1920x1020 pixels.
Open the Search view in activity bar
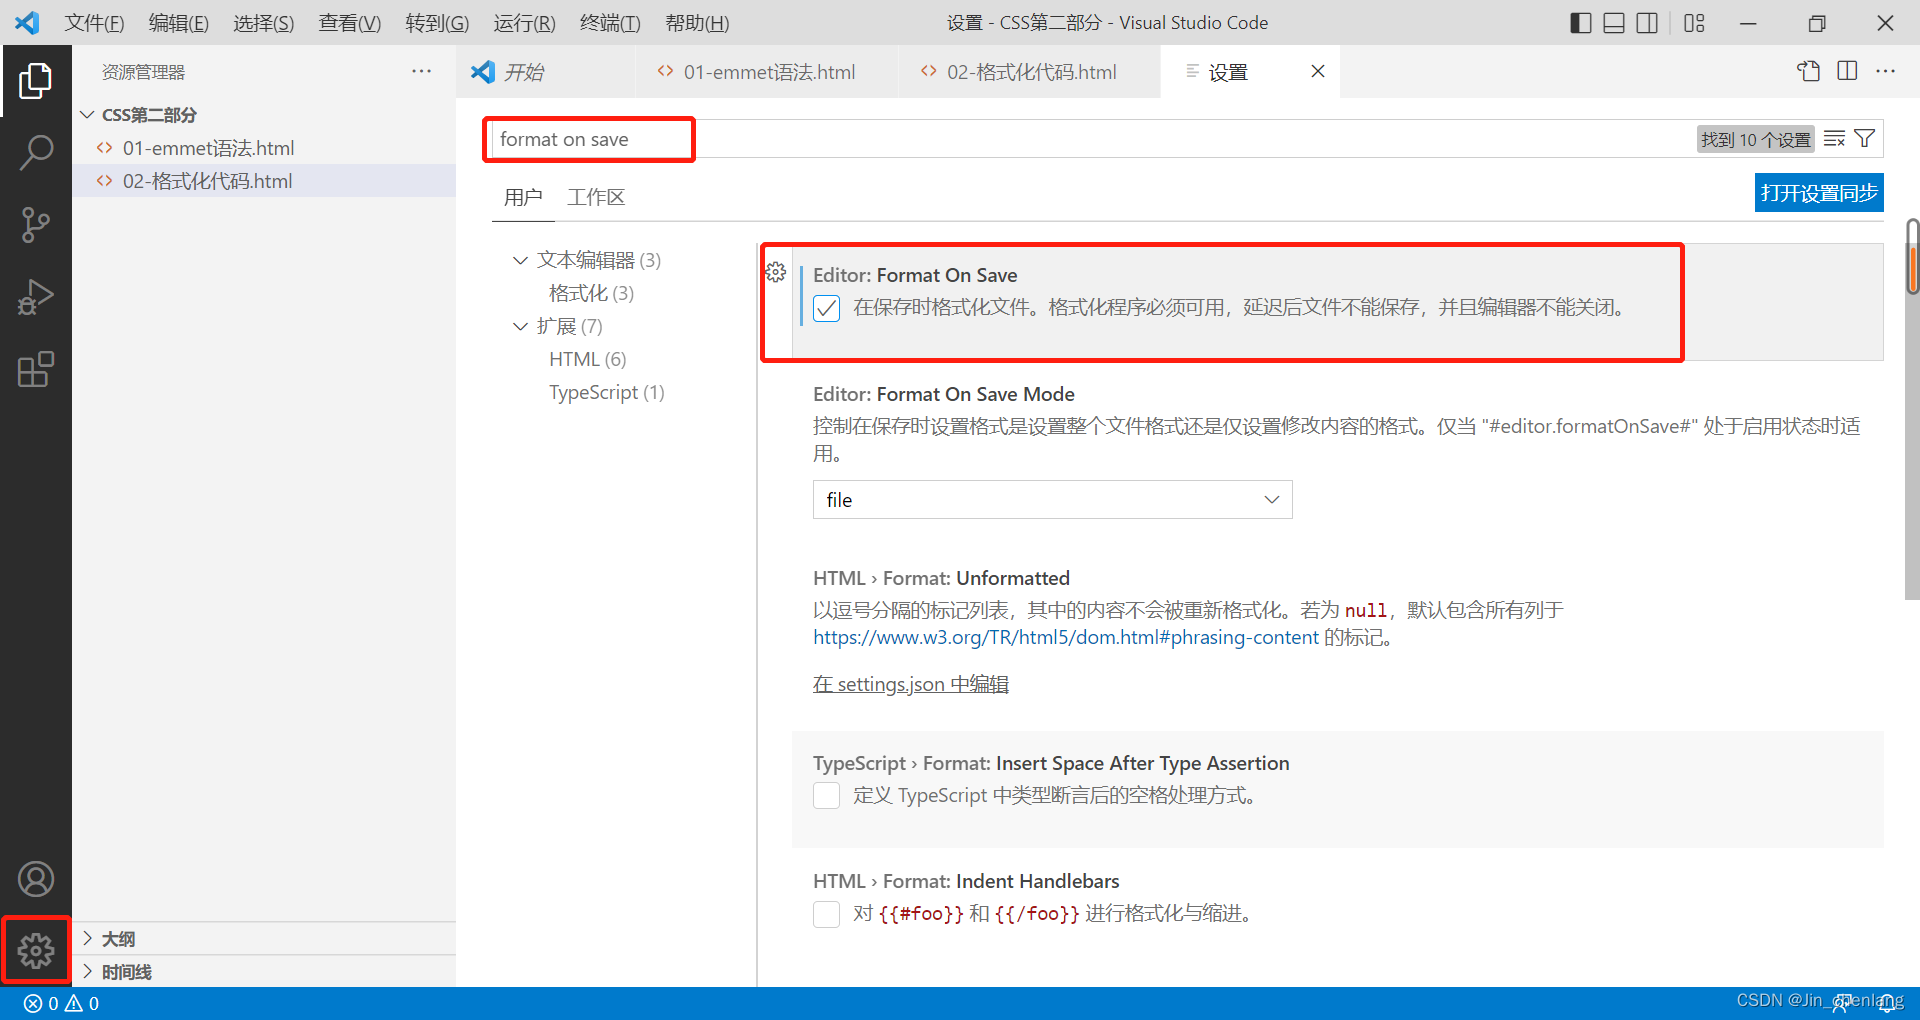(x=35, y=153)
